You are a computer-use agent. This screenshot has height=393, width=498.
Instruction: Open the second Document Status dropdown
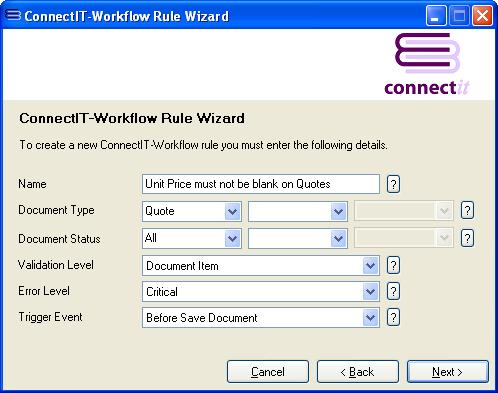tap(338, 238)
